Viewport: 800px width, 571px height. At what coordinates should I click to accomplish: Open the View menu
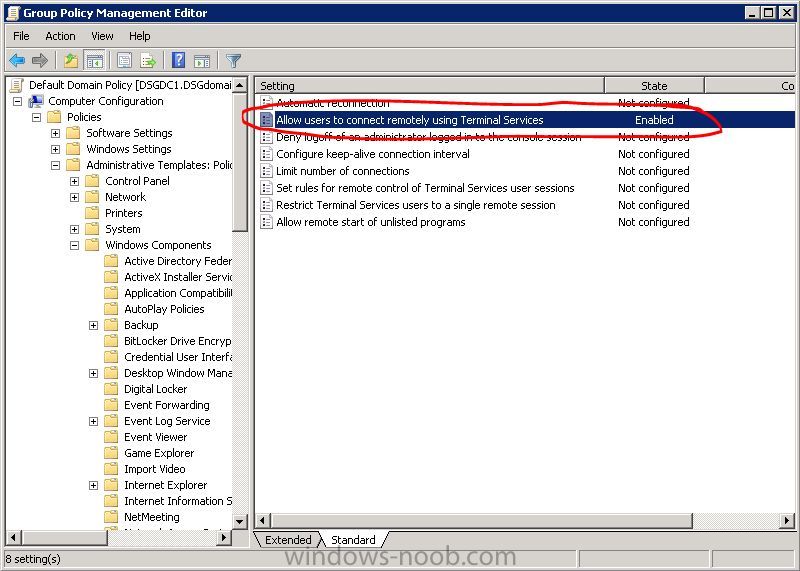point(102,36)
